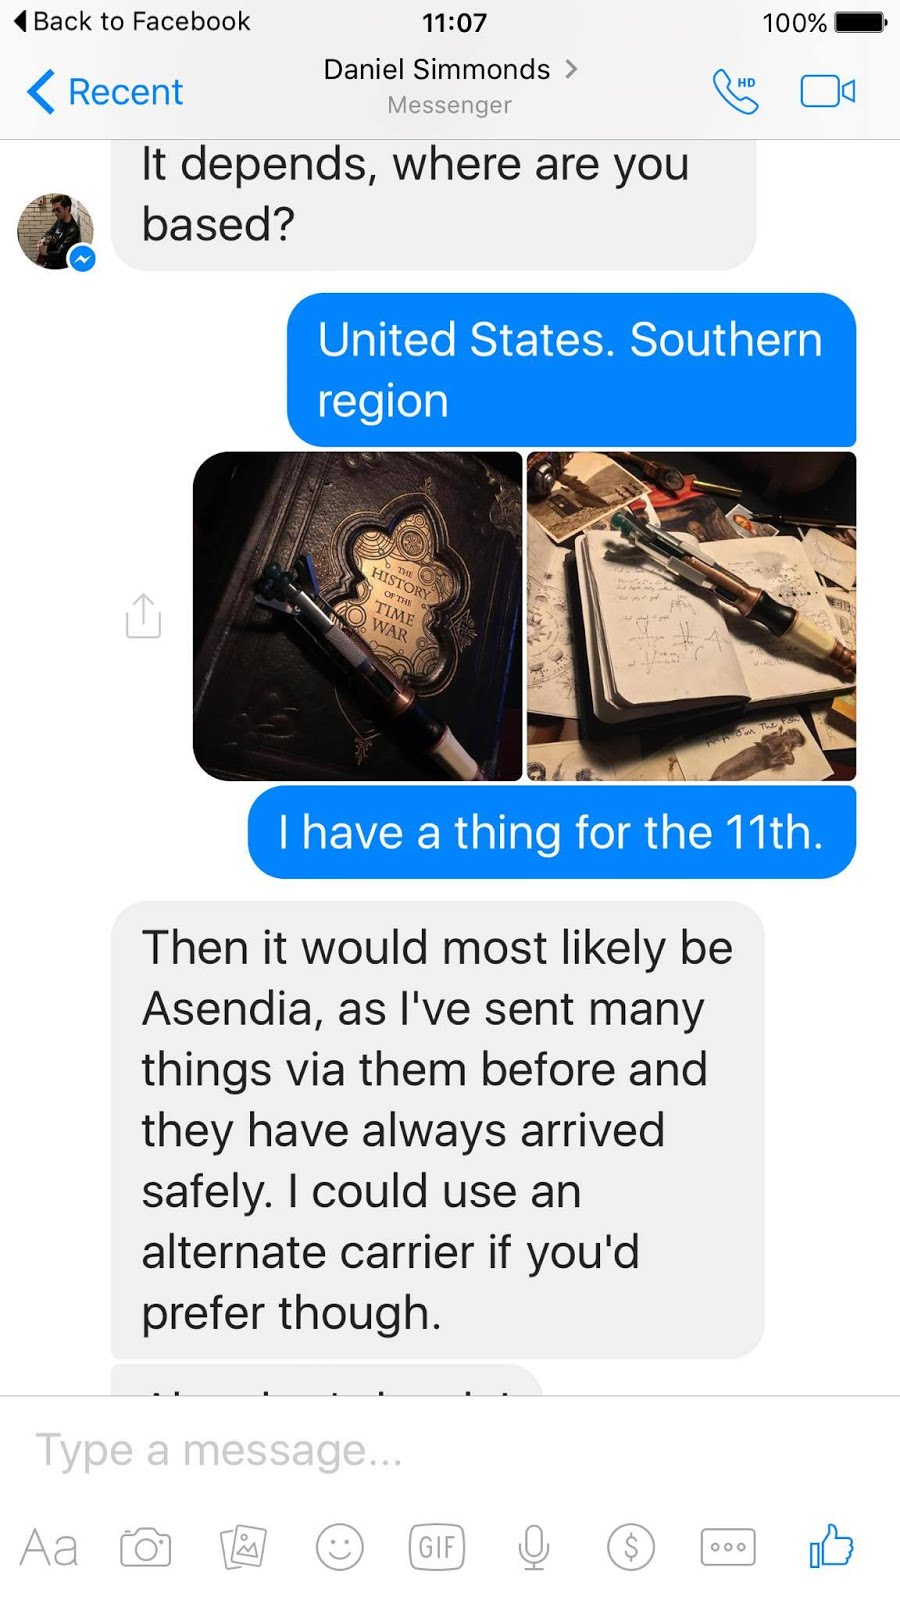Share the sent photos via share icon
This screenshot has width=900, height=1600.
click(143, 616)
